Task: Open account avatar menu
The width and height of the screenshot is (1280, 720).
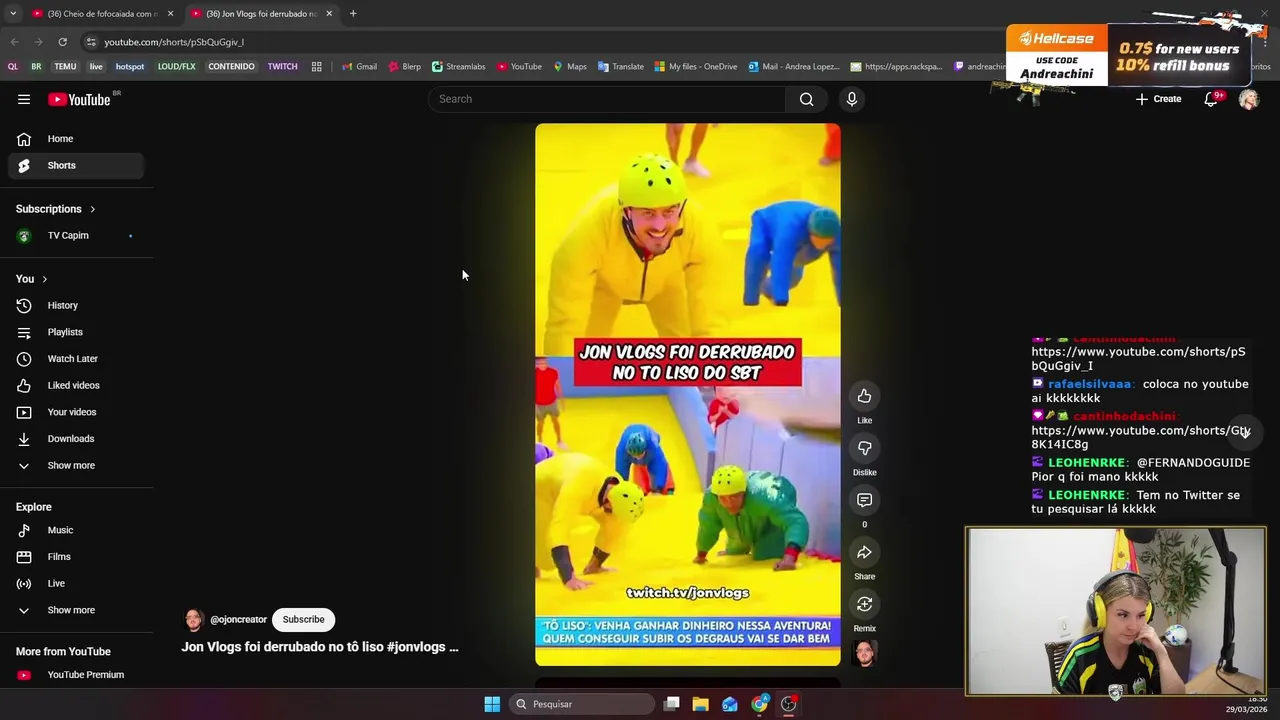Action: (x=1249, y=99)
